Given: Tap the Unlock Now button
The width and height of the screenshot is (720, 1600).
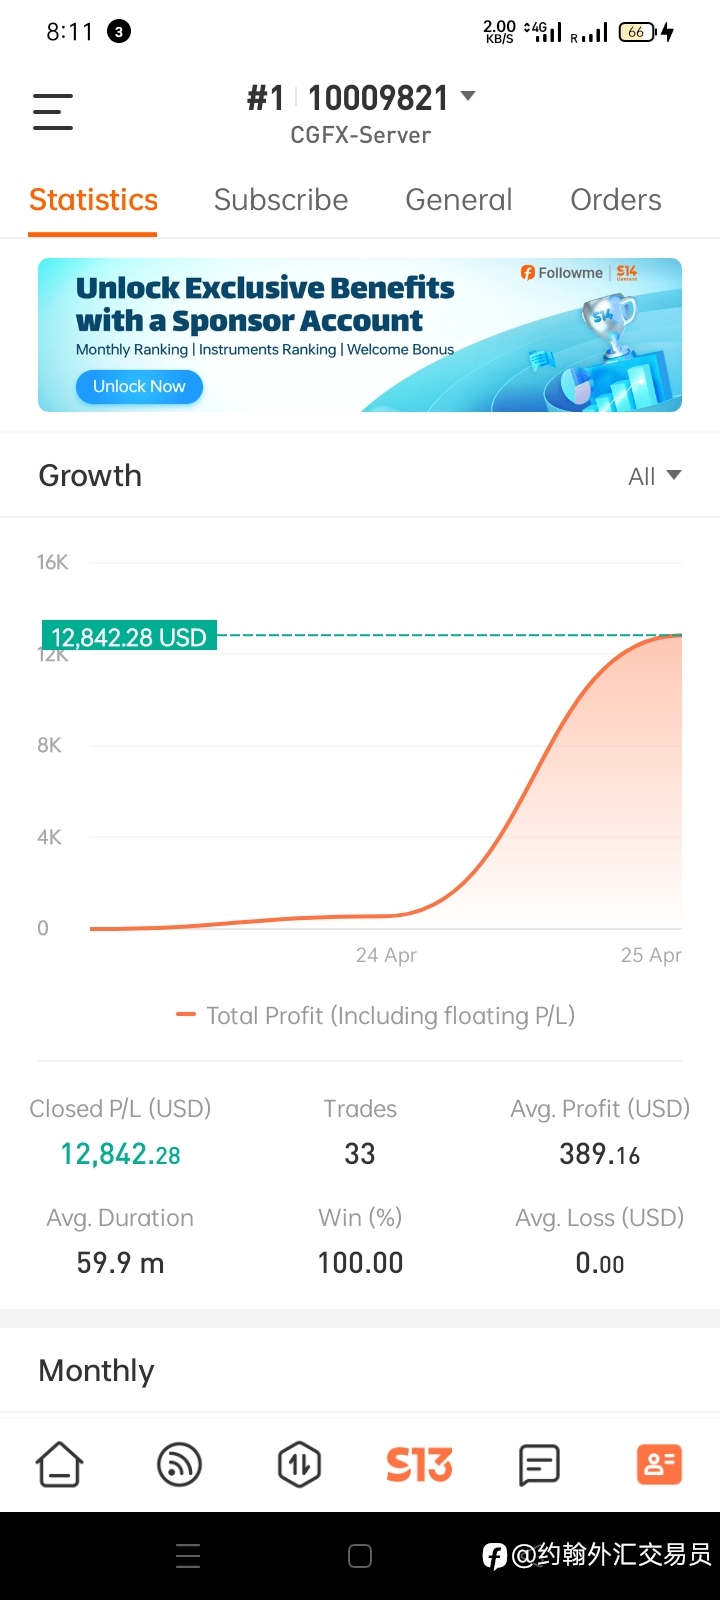Looking at the screenshot, I should [140, 387].
